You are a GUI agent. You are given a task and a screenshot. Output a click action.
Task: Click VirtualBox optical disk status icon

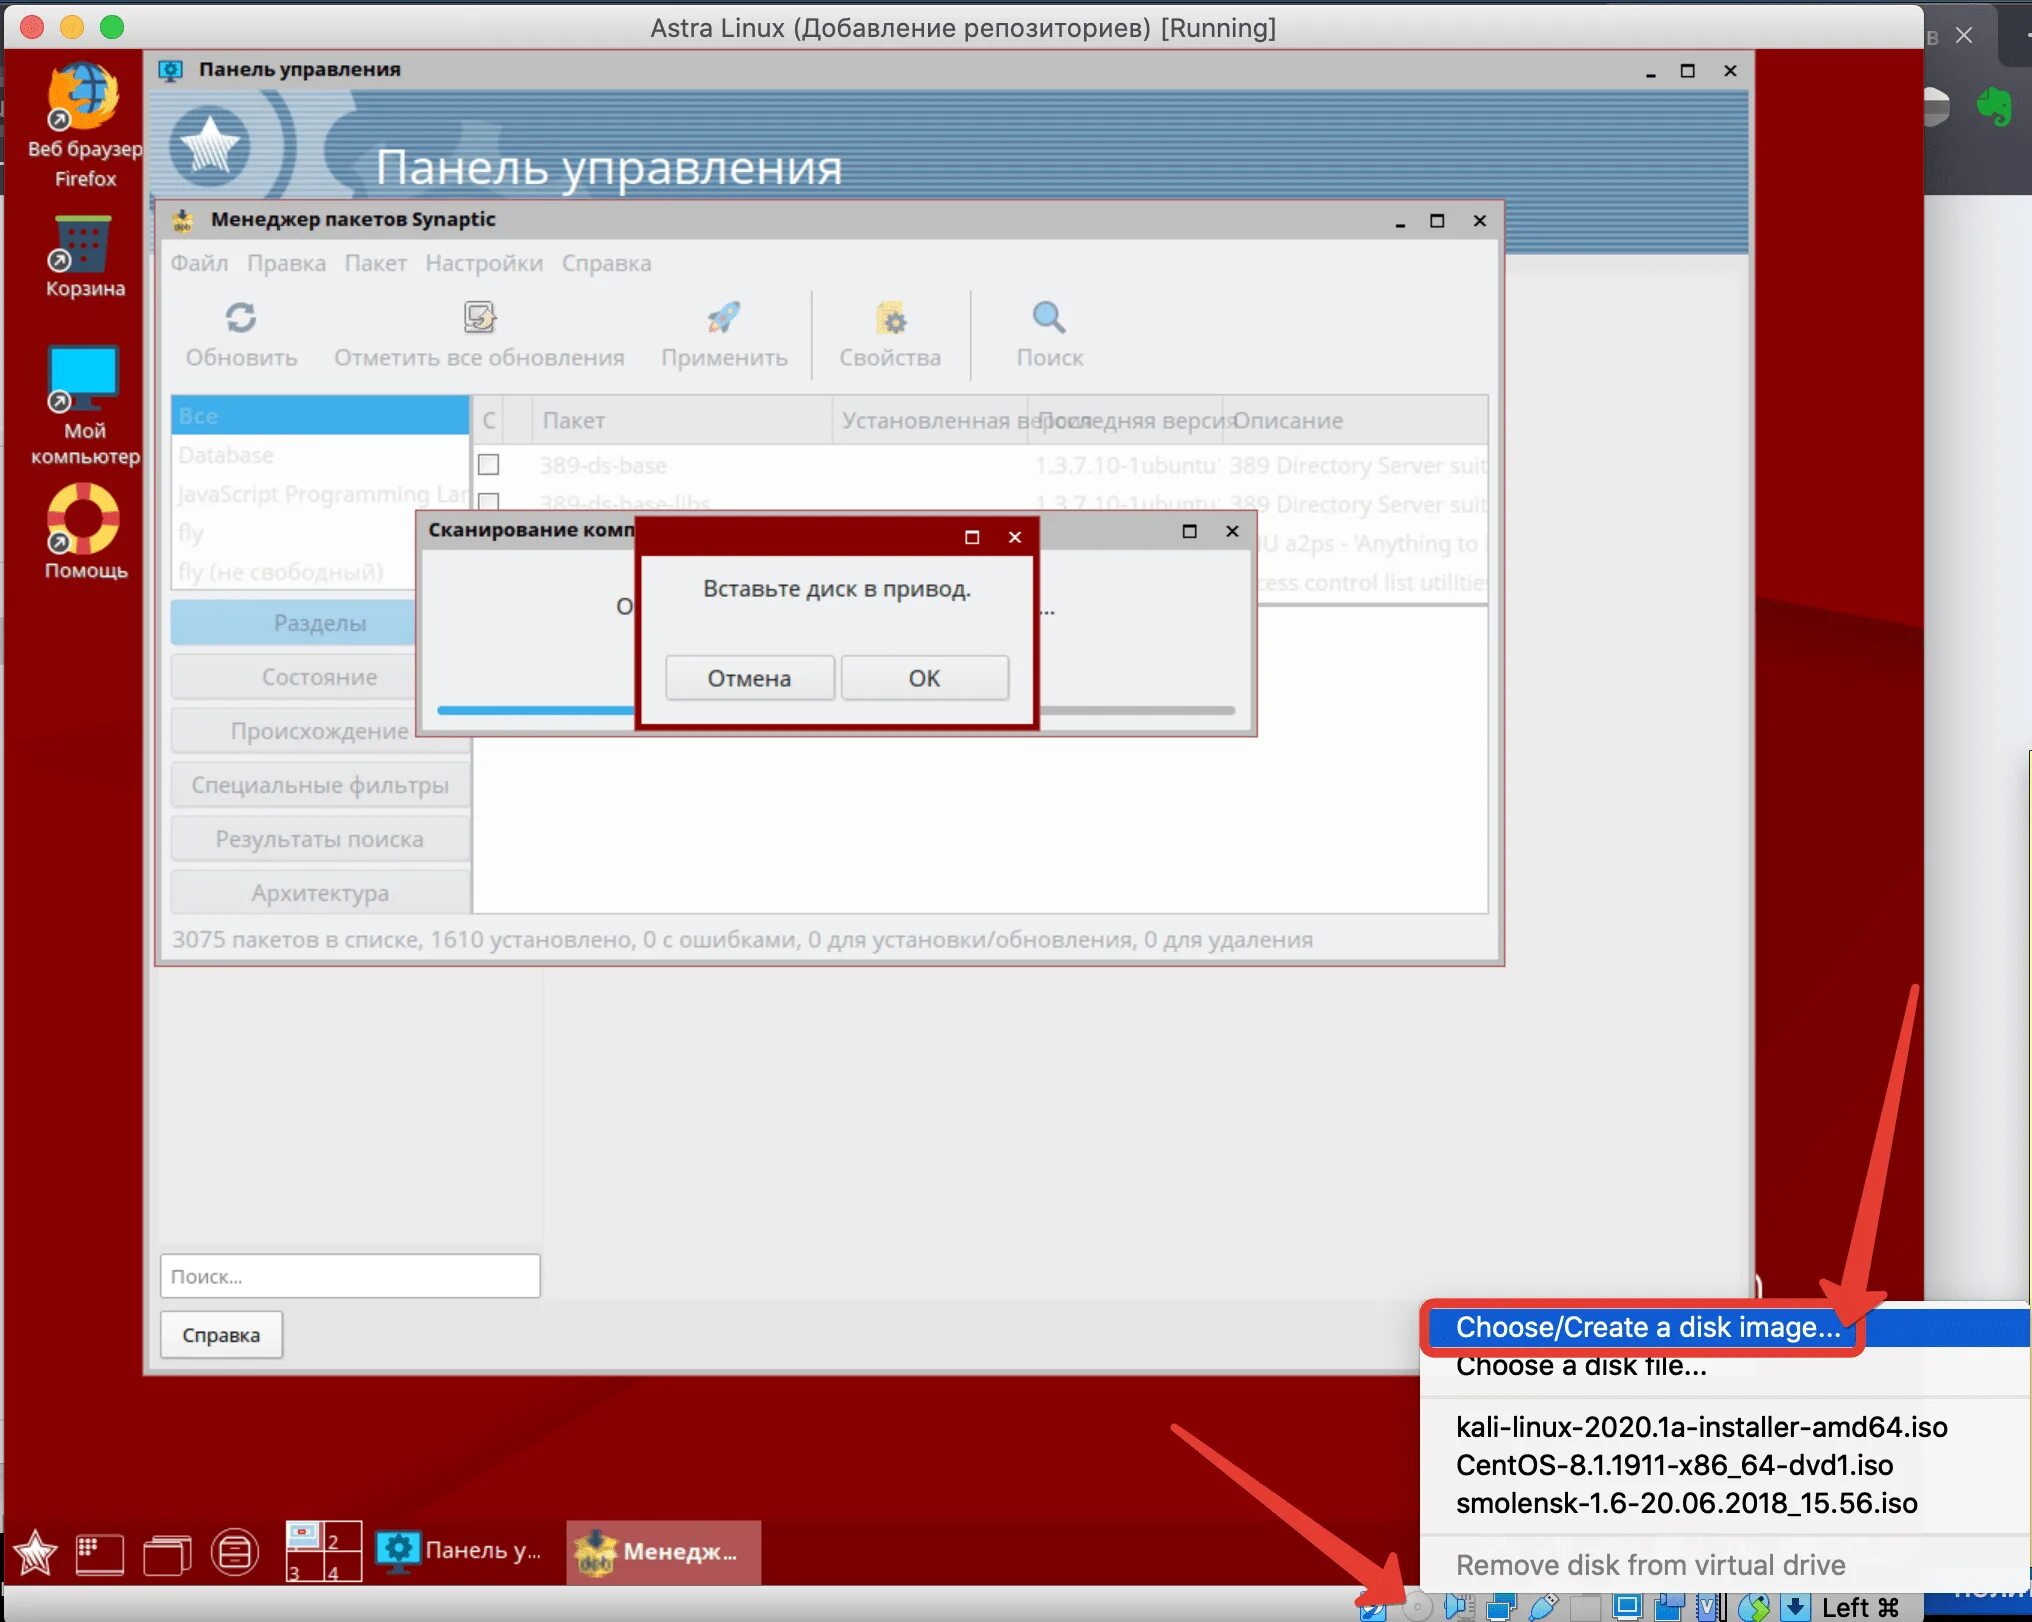coord(1417,1607)
